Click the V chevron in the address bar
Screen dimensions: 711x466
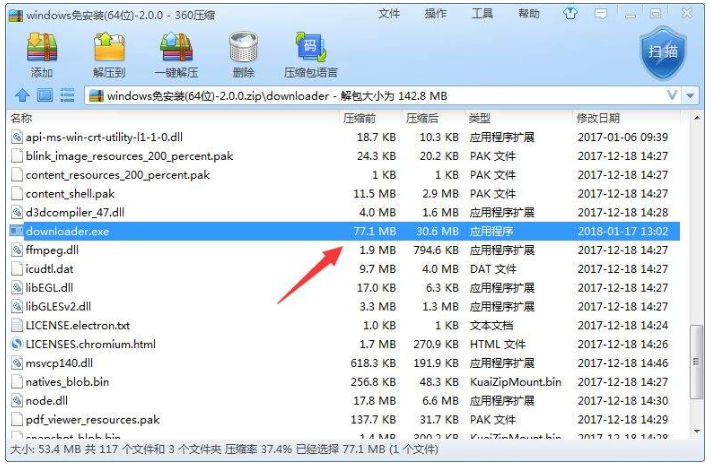click(672, 95)
